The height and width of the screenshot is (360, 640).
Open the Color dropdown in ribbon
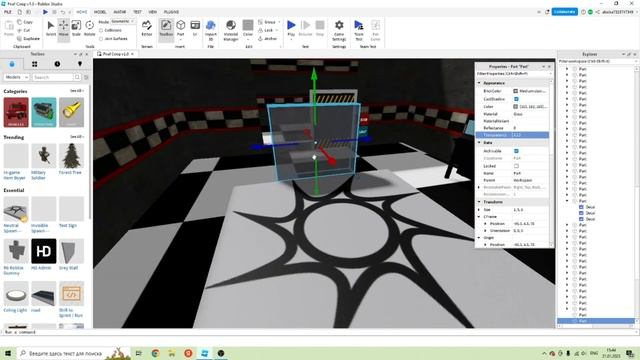[248, 40]
